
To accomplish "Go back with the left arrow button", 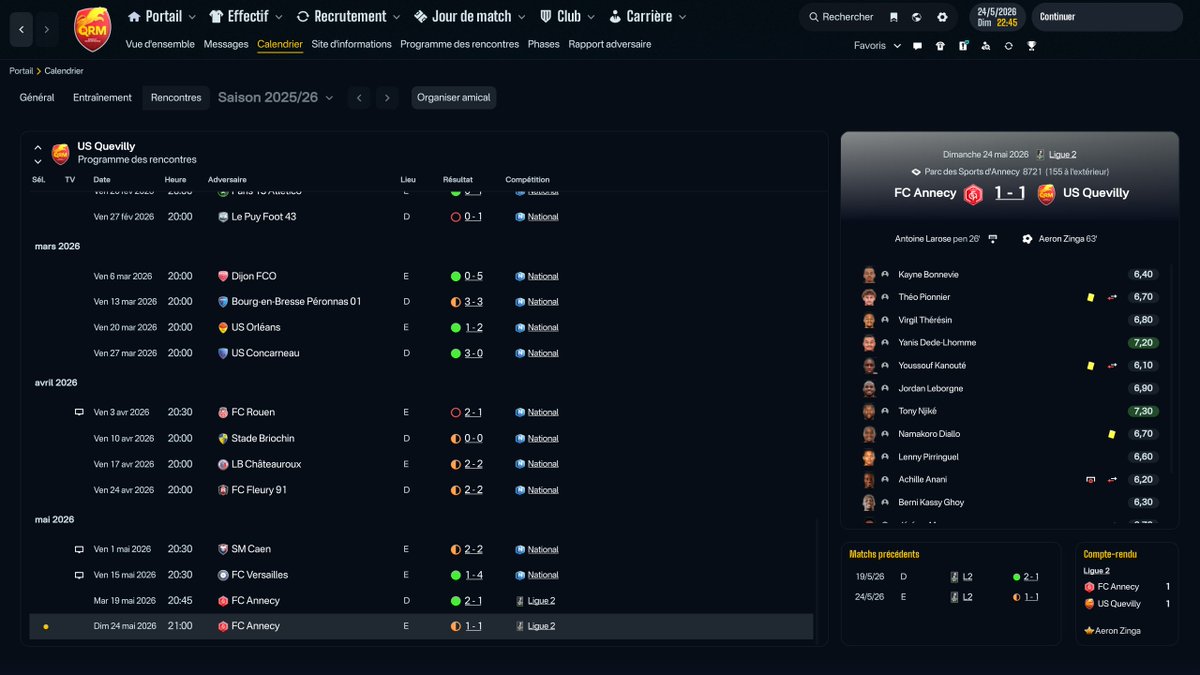I will click(x=22, y=30).
